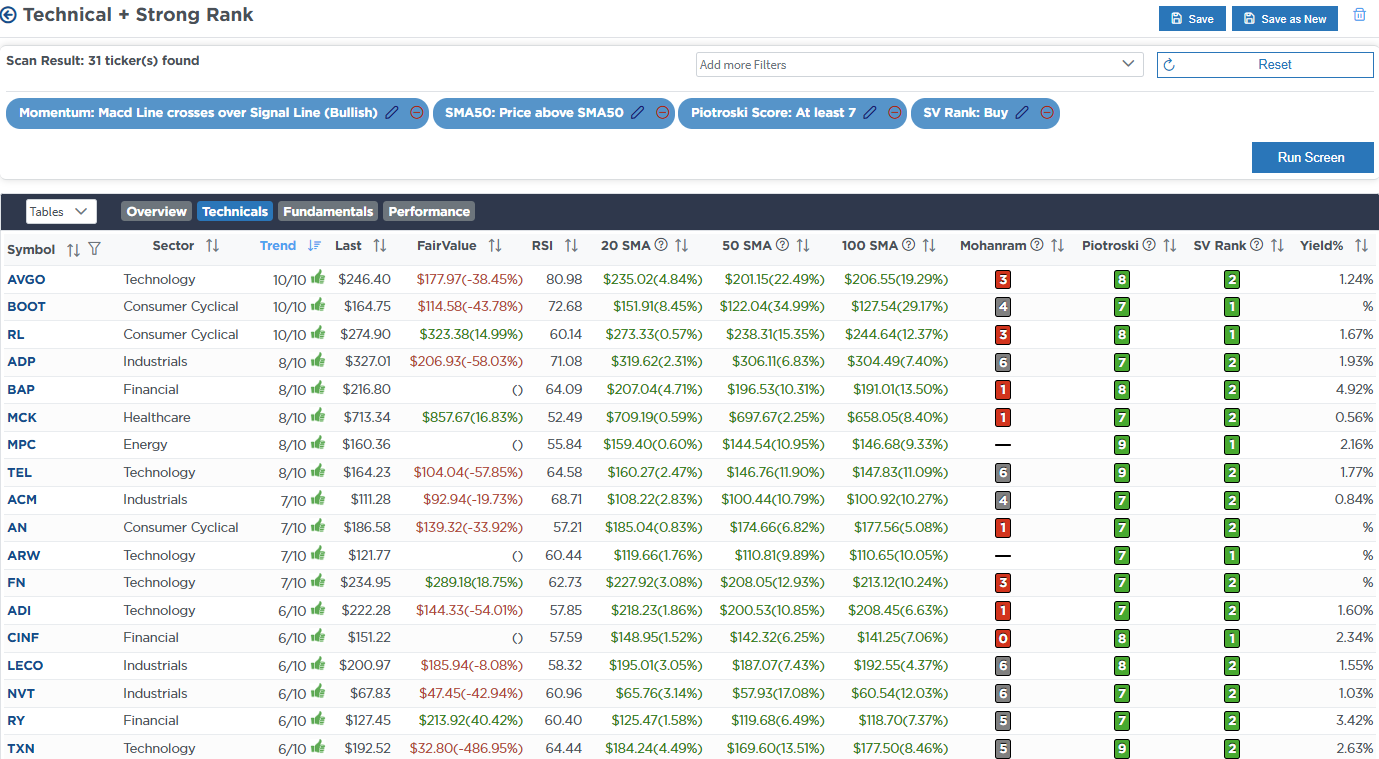Switch to the Fundamentals tab

click(x=329, y=211)
